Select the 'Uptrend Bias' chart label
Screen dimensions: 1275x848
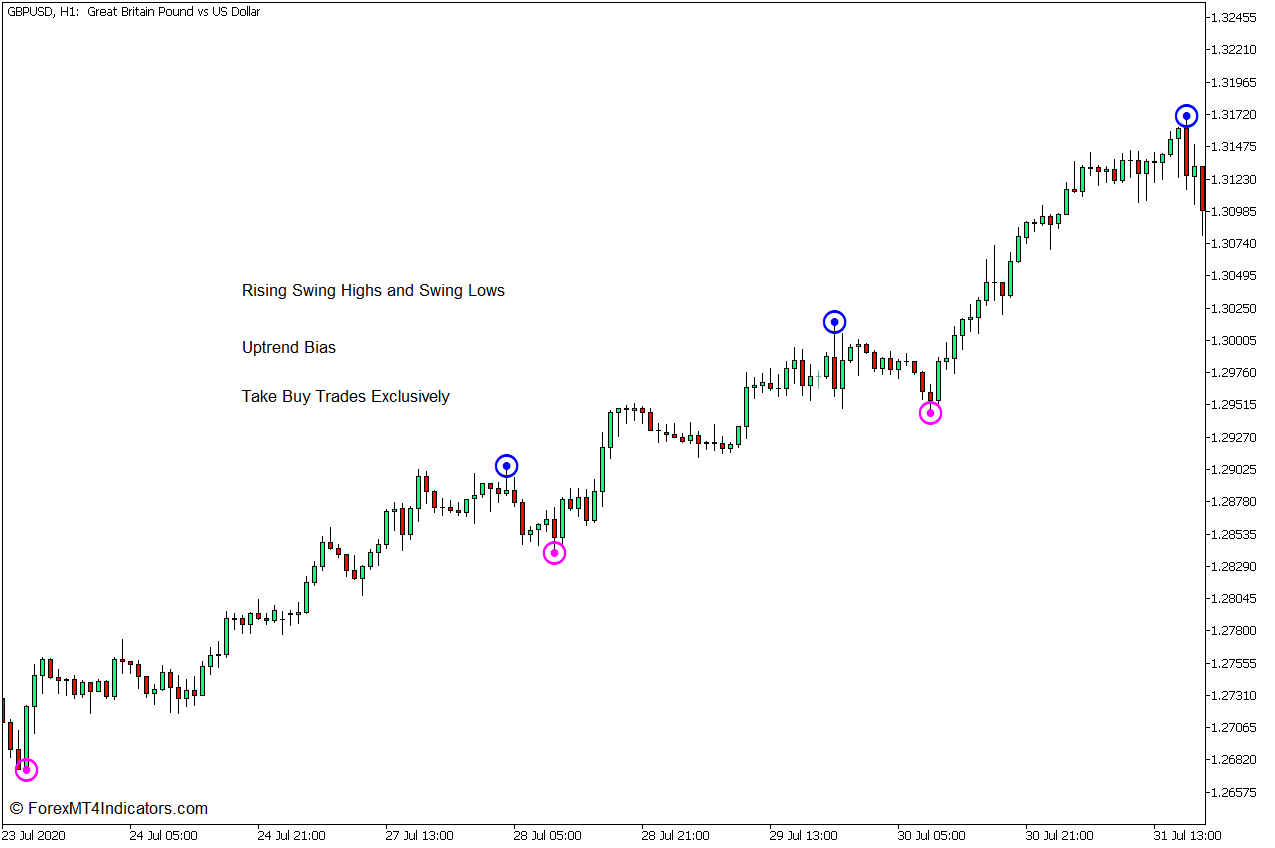(289, 348)
